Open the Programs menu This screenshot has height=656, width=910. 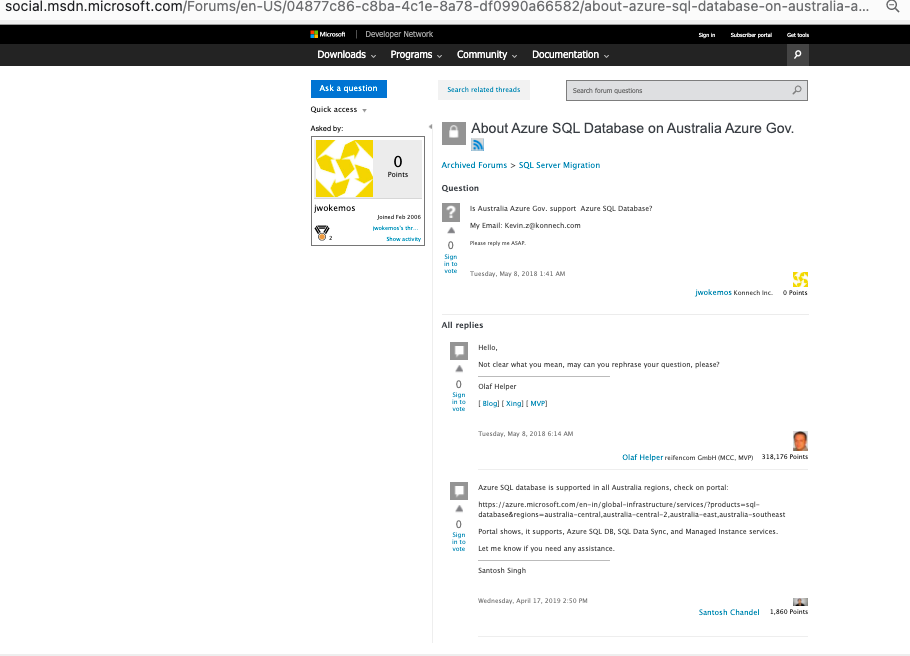click(x=416, y=55)
